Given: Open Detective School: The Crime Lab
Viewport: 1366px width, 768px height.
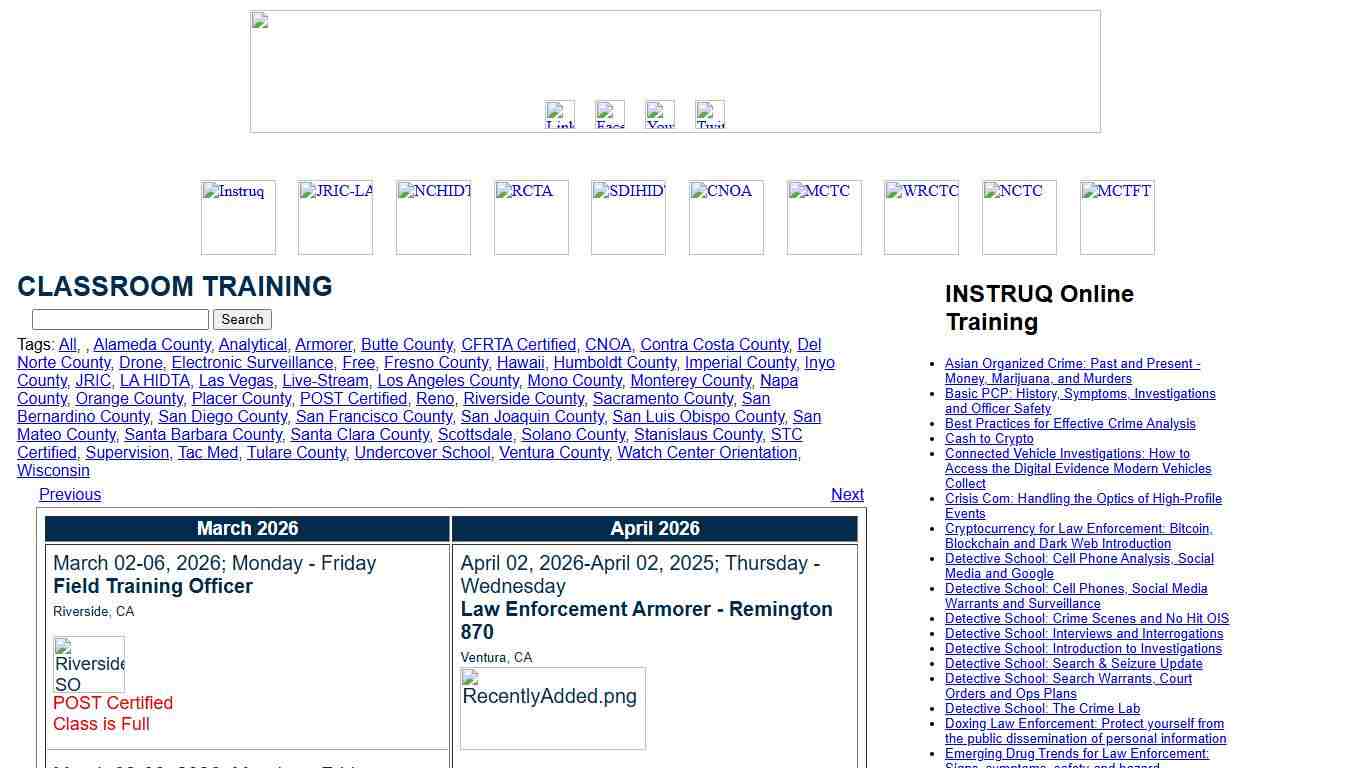Looking at the screenshot, I should [1042, 709].
